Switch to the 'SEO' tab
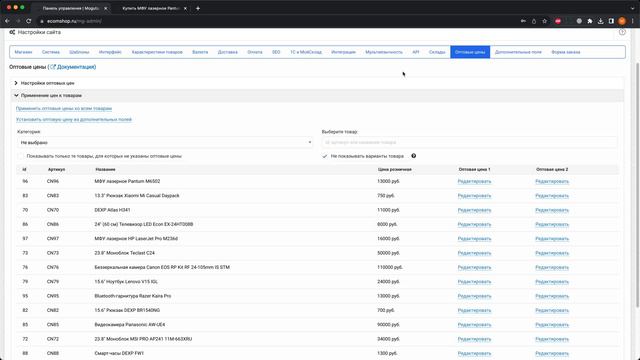Screen dimensions: 640x360 point(276,52)
